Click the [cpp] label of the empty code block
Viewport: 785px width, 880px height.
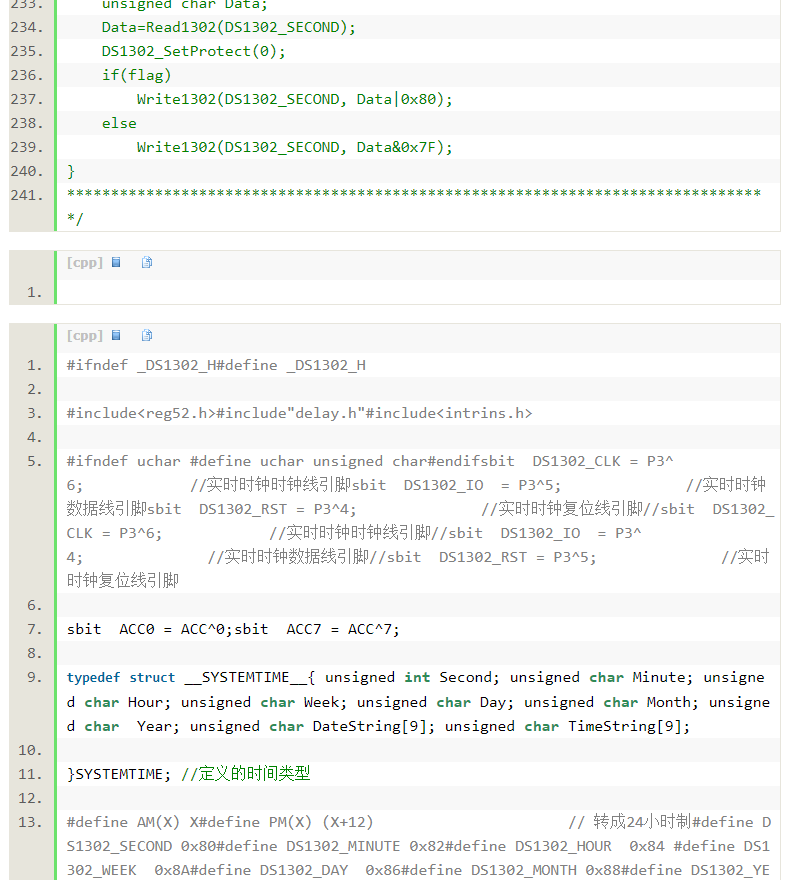pyautogui.click(x=85, y=263)
